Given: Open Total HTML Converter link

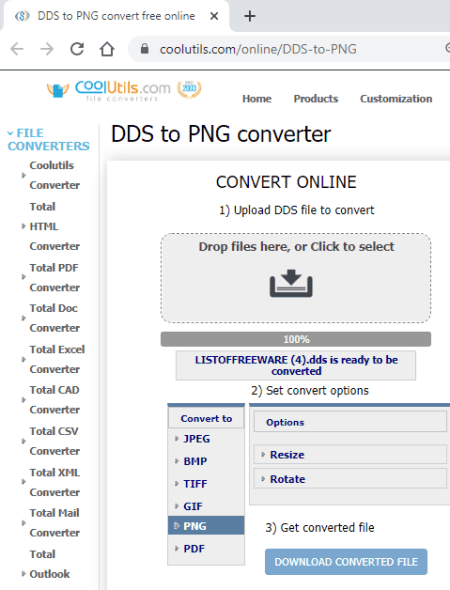Looking at the screenshot, I should tap(55, 226).
